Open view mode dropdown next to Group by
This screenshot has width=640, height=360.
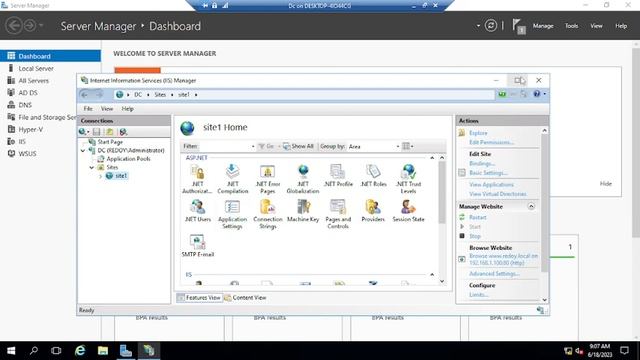point(407,146)
